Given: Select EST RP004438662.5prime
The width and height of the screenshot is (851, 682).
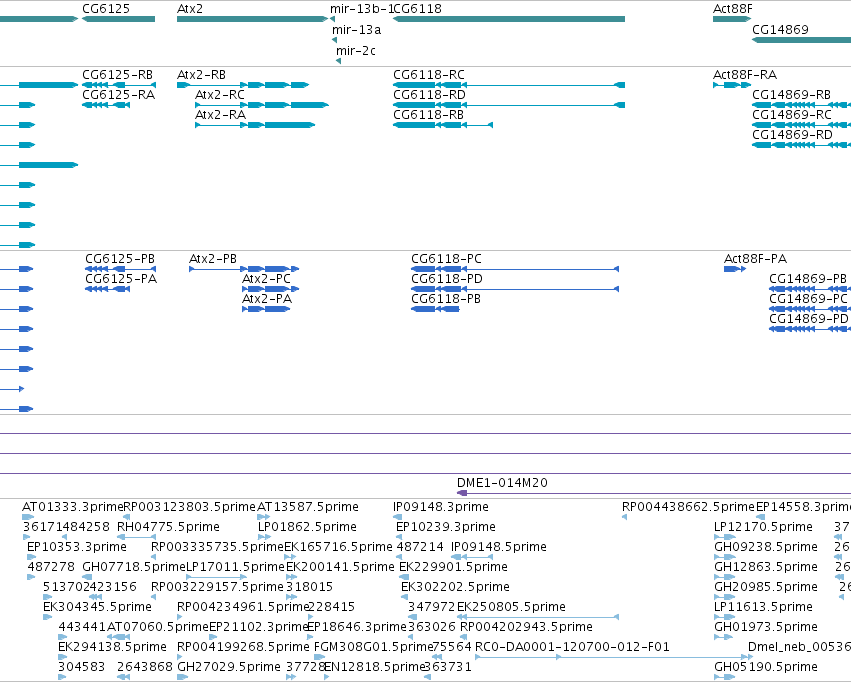Looking at the screenshot, I should (x=688, y=506).
